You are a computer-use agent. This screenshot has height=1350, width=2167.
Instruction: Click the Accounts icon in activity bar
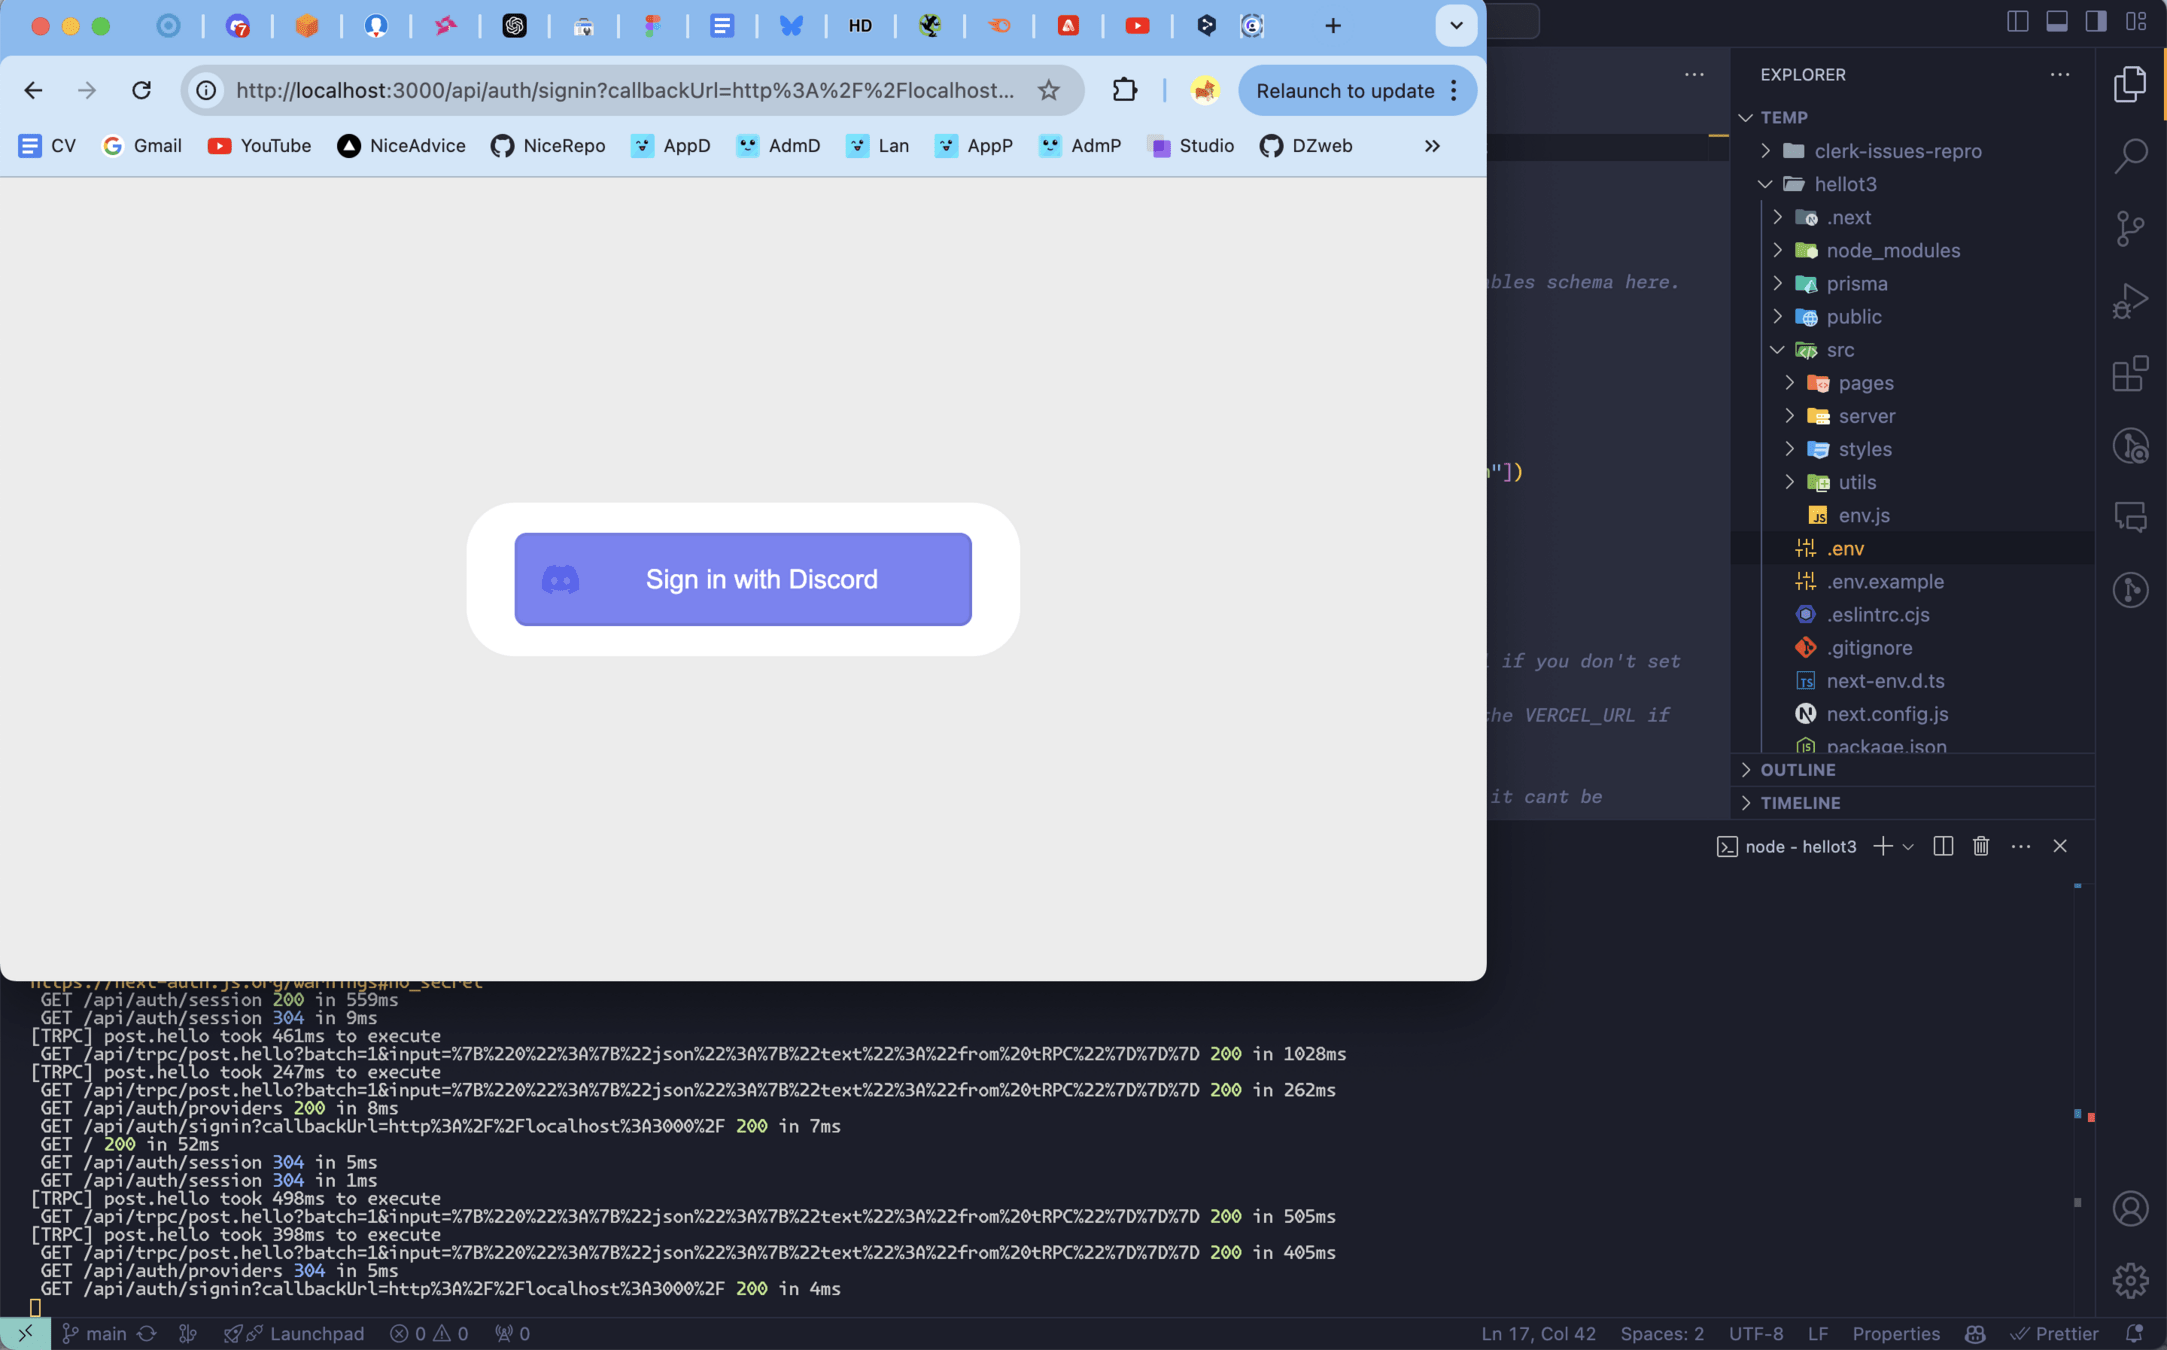(2130, 1208)
